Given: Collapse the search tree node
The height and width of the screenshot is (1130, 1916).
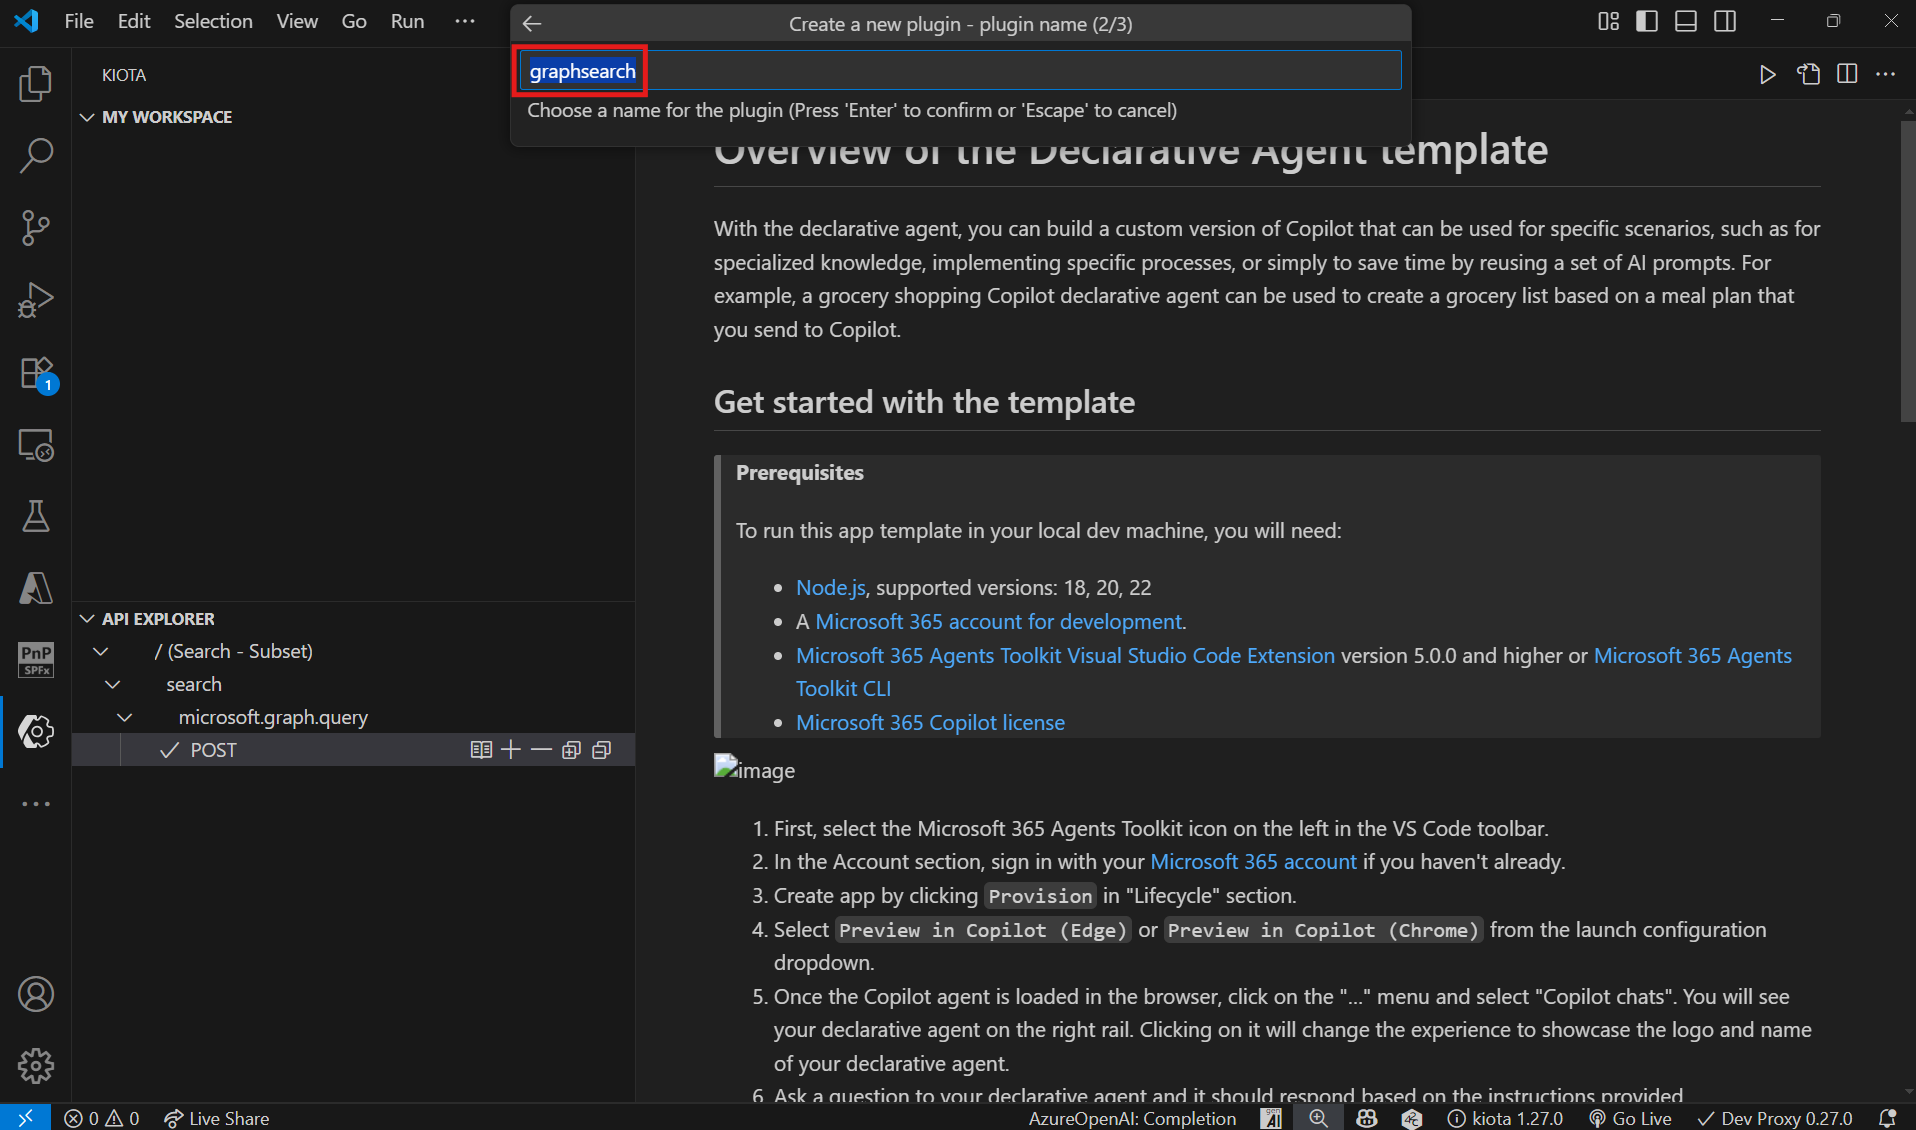Looking at the screenshot, I should (x=113, y=684).
